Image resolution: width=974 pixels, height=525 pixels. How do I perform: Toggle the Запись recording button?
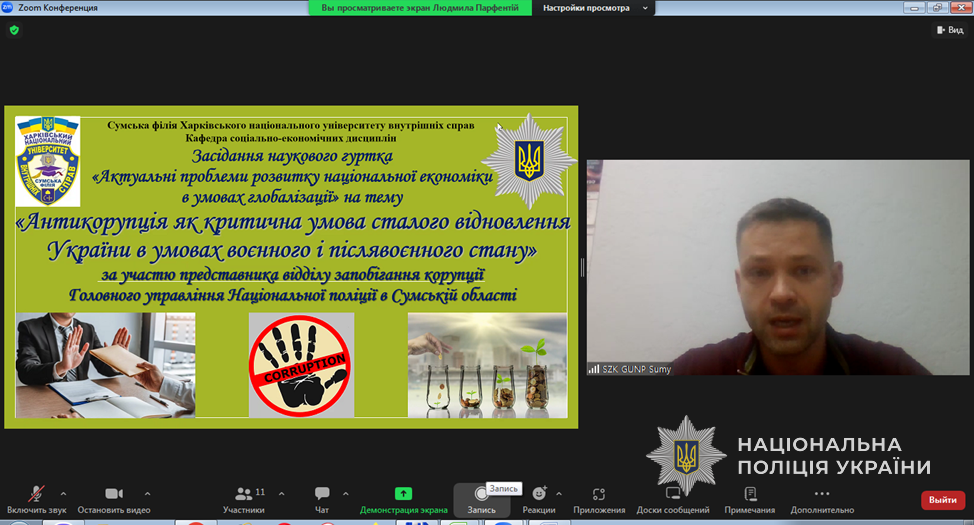coord(481,499)
